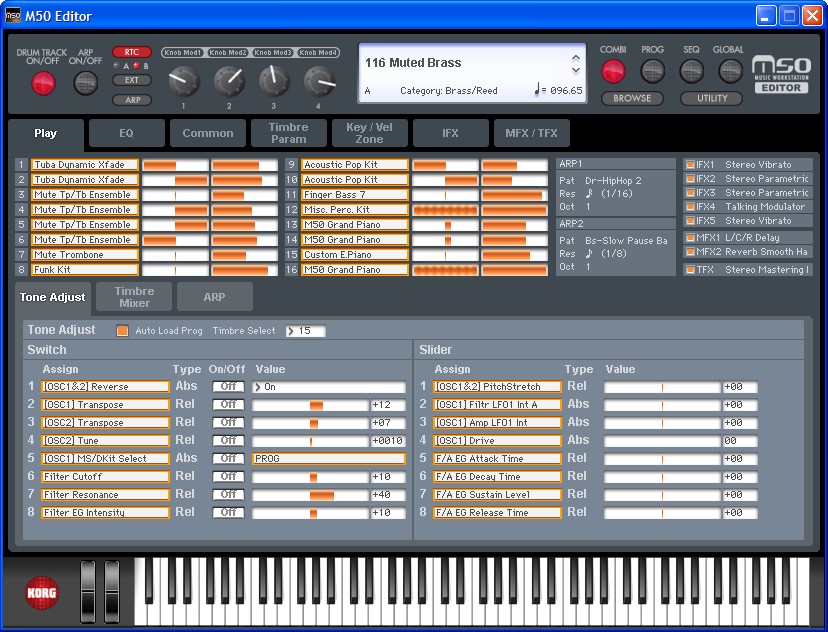Click Knob Mod2 dial
The width and height of the screenshot is (828, 632).
coord(229,81)
